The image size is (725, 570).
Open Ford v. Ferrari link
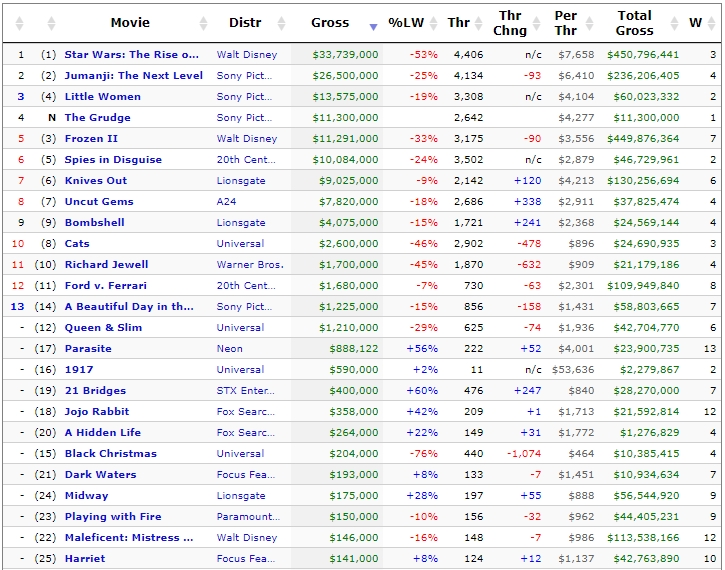point(105,286)
